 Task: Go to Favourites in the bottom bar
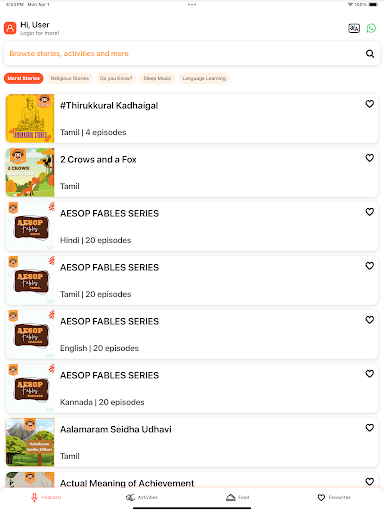coord(334,497)
